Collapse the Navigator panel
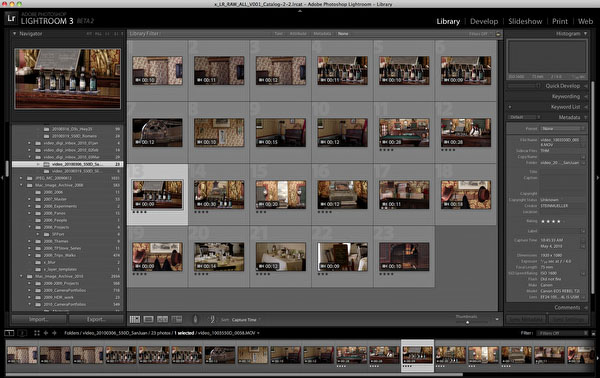The width and height of the screenshot is (600, 378). pos(15,34)
